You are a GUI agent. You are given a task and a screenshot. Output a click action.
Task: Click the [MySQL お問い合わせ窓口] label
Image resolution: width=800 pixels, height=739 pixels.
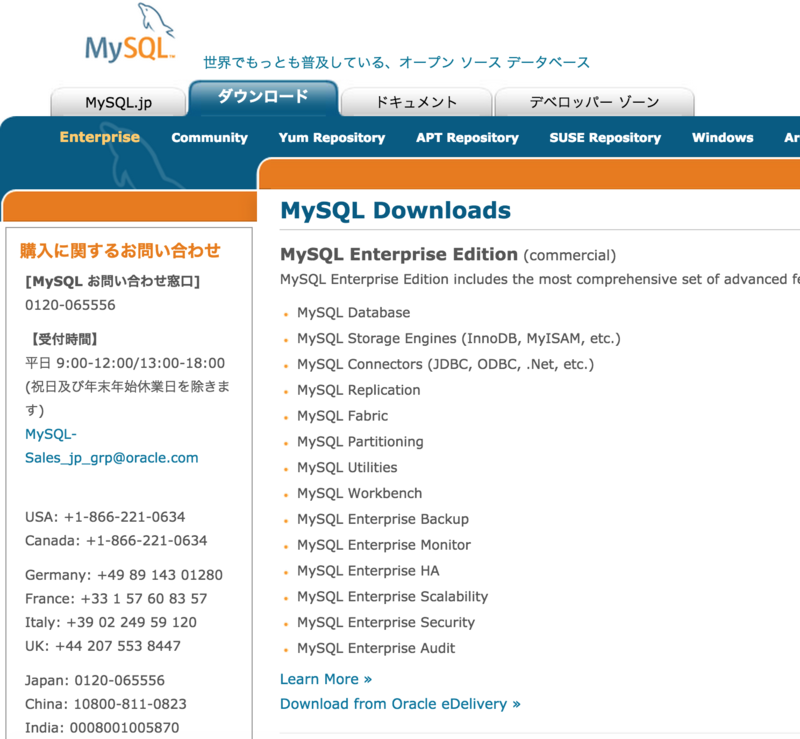tap(112, 281)
